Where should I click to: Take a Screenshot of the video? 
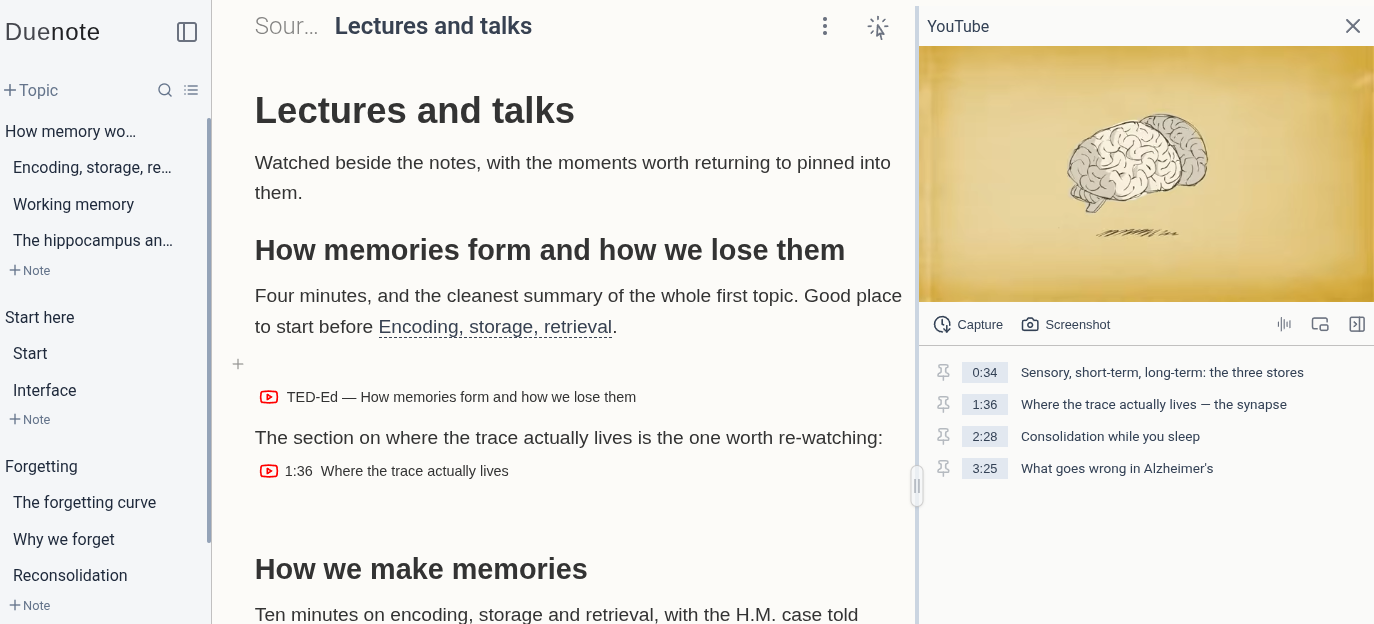click(x=1066, y=324)
